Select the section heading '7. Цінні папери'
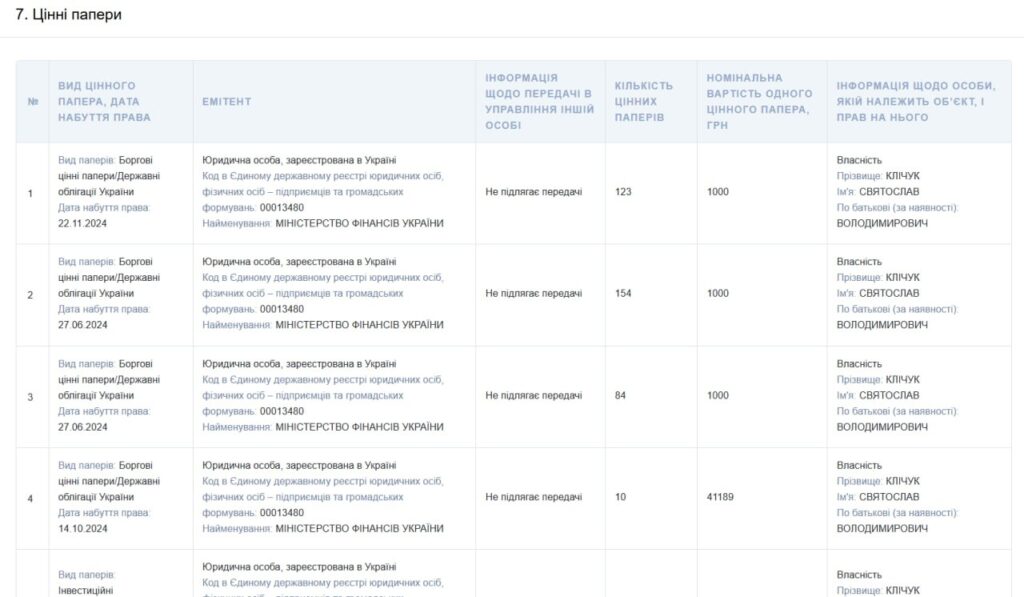1024x597 pixels. [69, 14]
